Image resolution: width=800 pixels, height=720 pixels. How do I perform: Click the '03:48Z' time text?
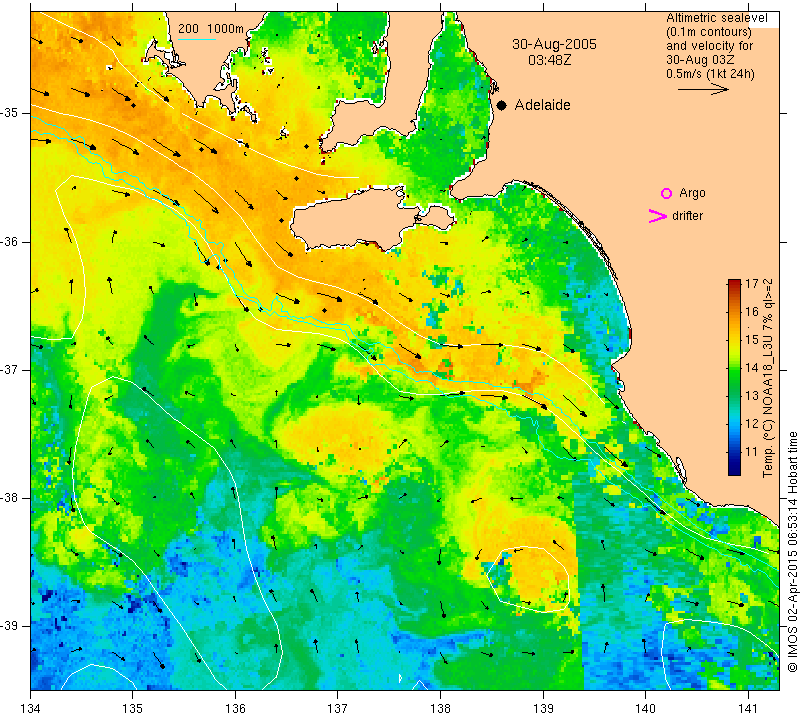pyautogui.click(x=549, y=60)
